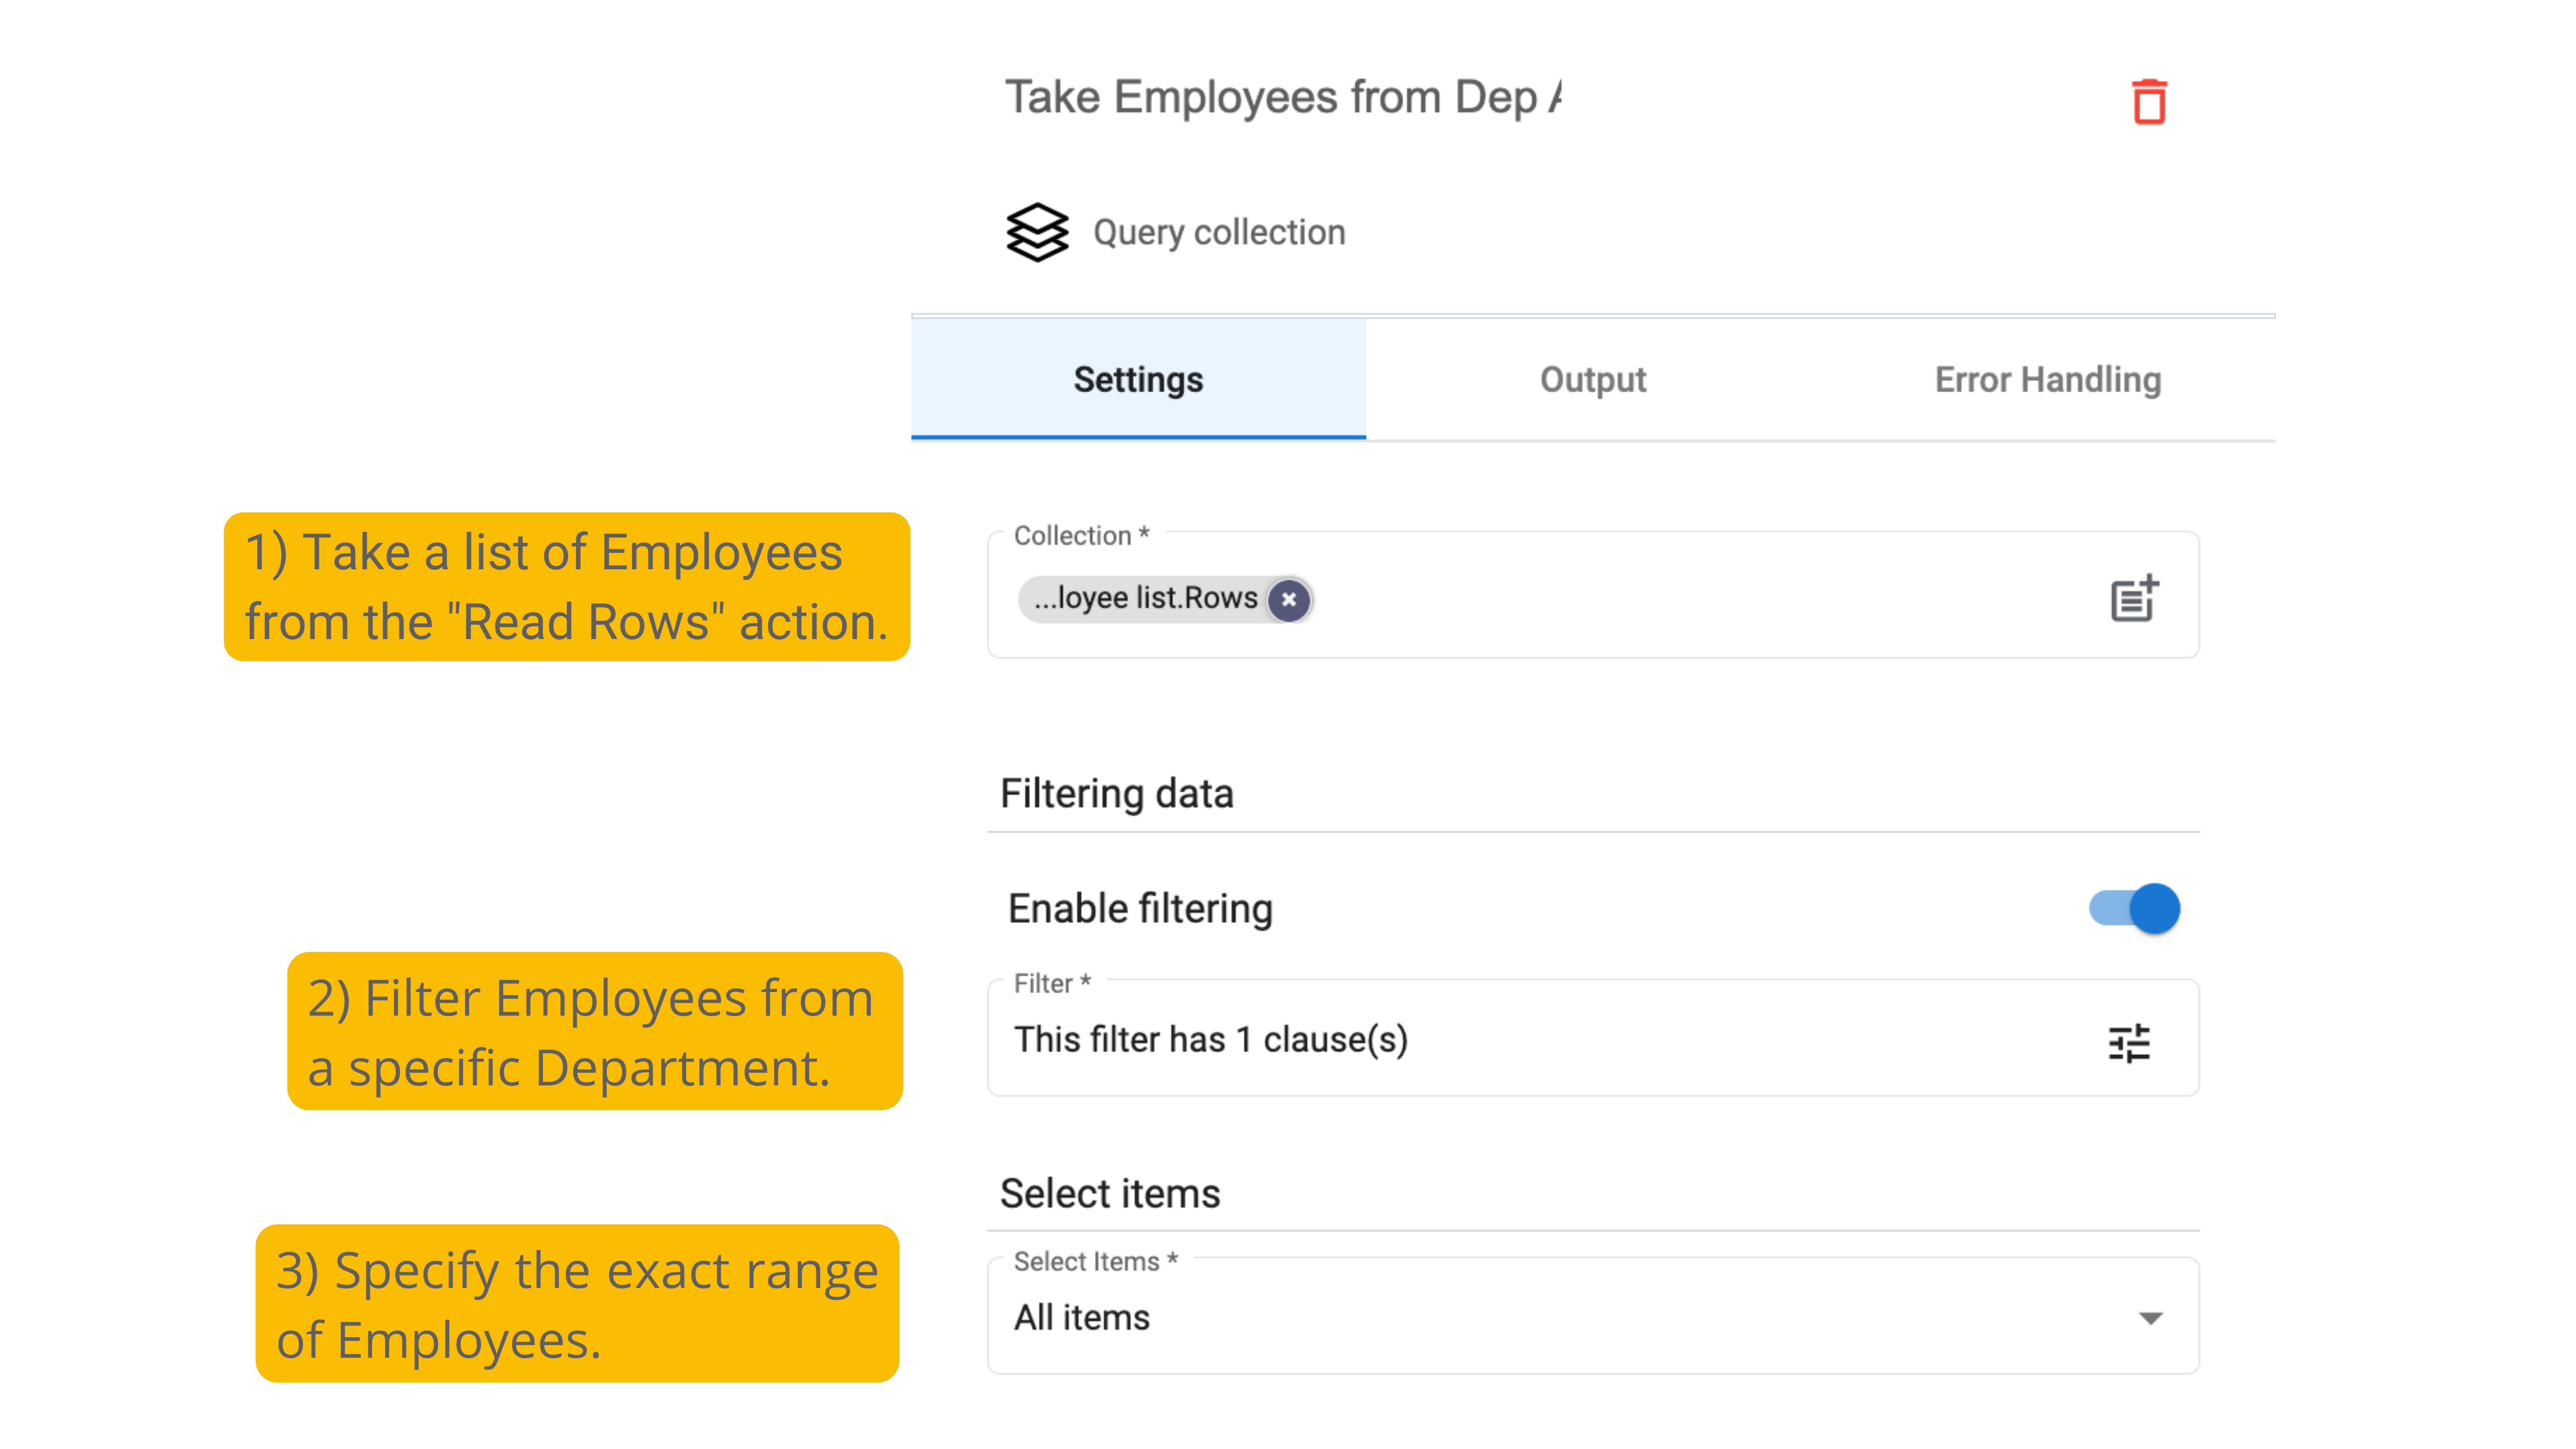Image resolution: width=2576 pixels, height=1449 pixels.
Task: Click the yellow Read Rows annotation note
Action: pos(566,587)
